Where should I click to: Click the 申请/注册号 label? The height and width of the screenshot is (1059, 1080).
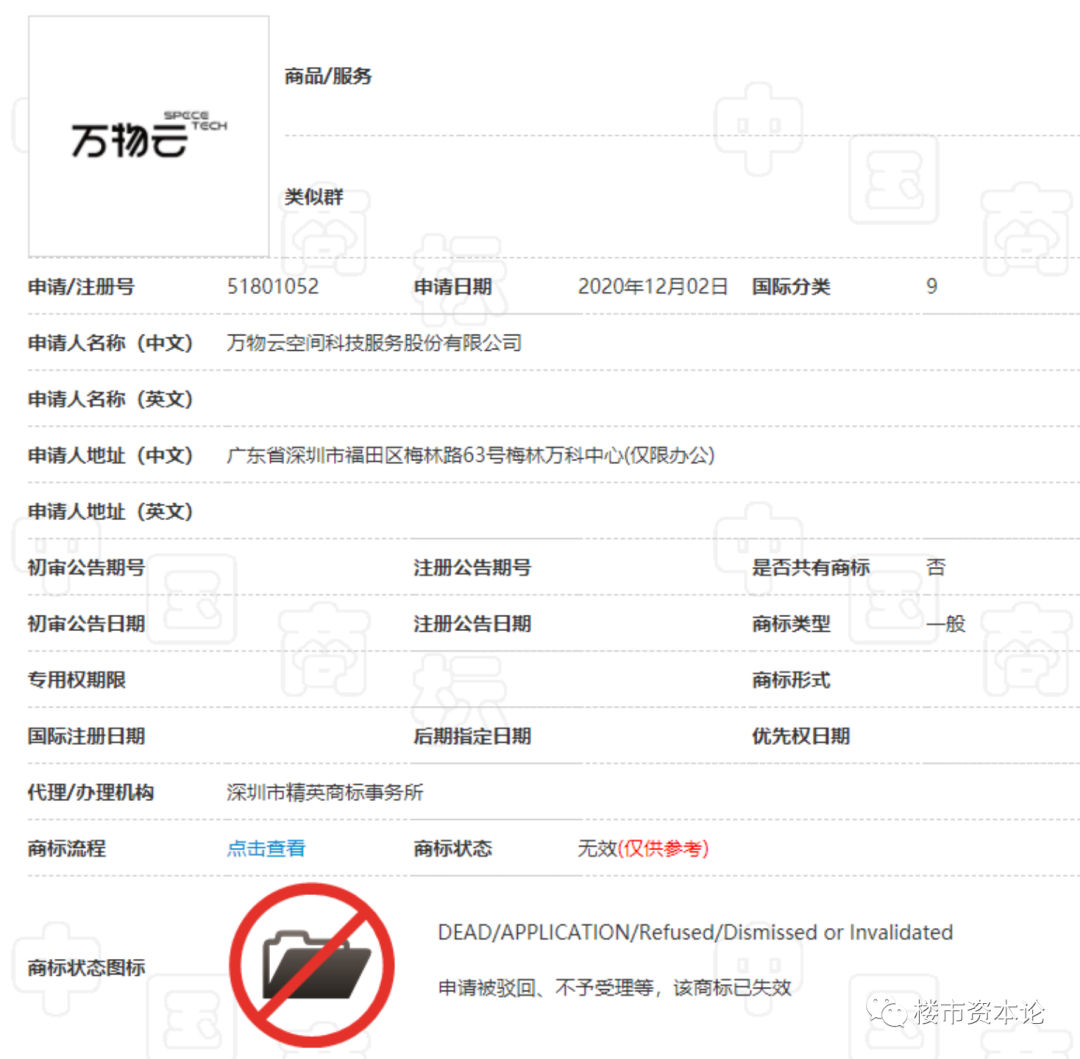(x=81, y=286)
